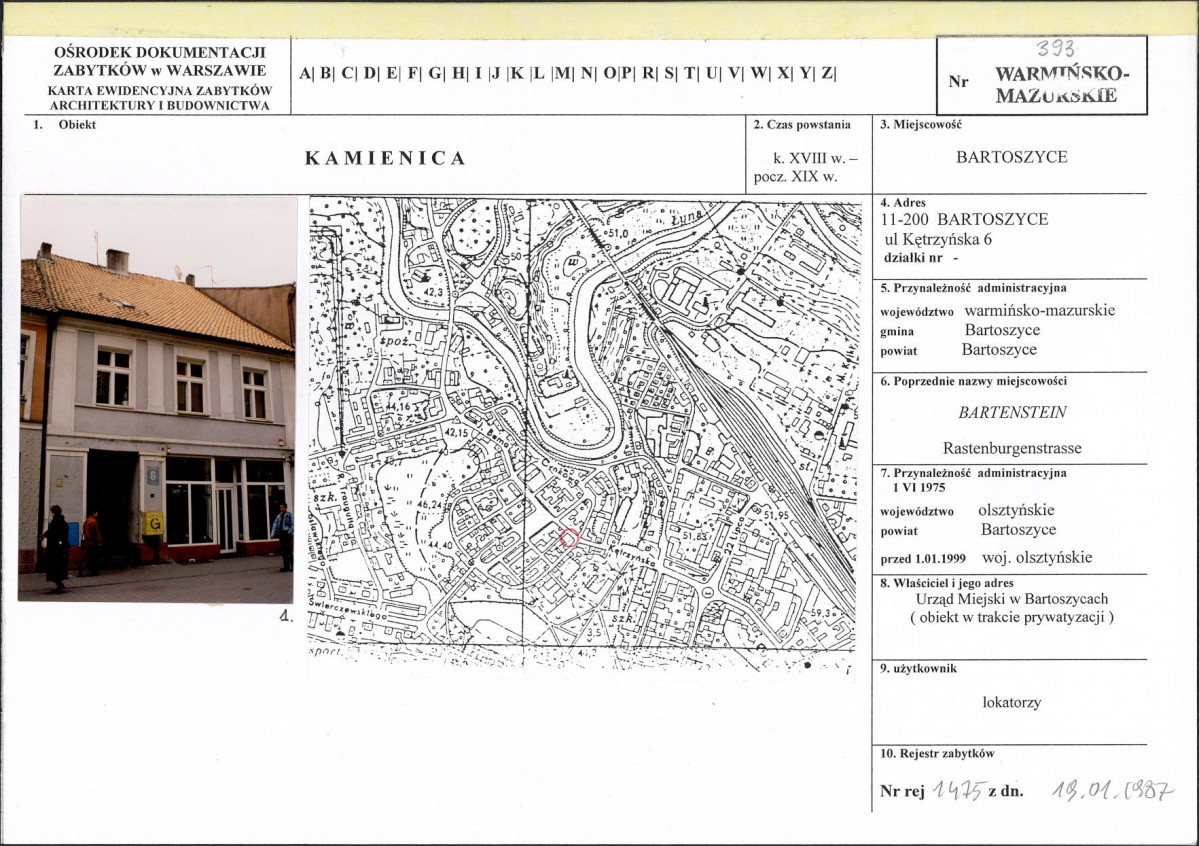This screenshot has height=846, width=1199.
Task: Select former name "BARTENSTEIN"
Action: pyautogui.click(x=1012, y=412)
